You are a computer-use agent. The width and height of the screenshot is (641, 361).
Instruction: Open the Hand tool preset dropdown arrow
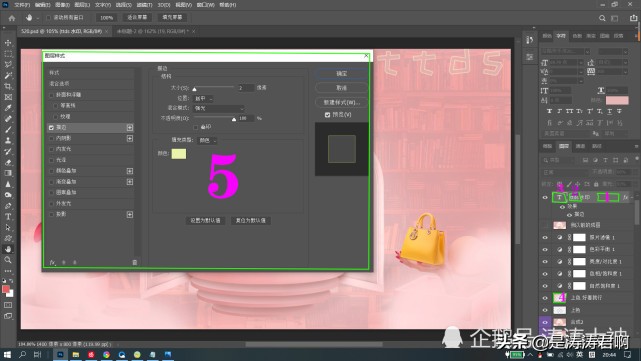click(38, 18)
